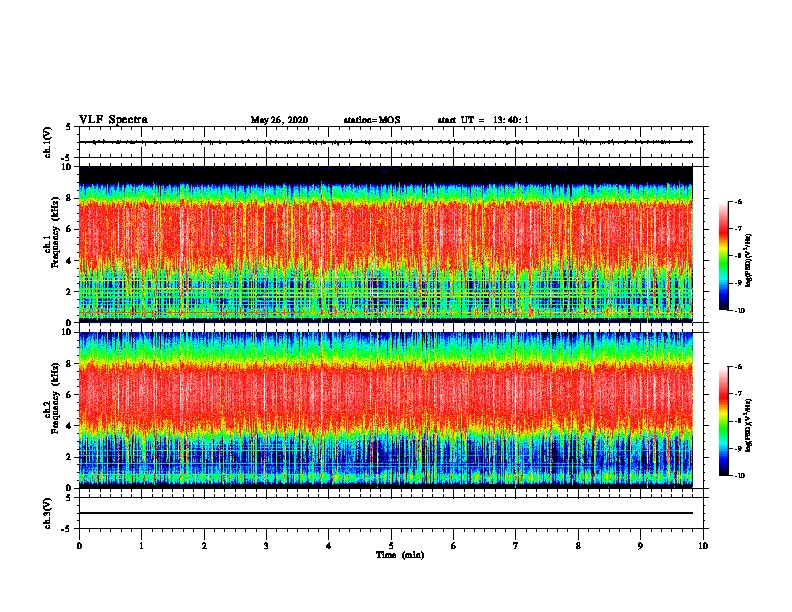Click time-axis tick label "3"
Screen dimensions: 792x612
pos(266,546)
